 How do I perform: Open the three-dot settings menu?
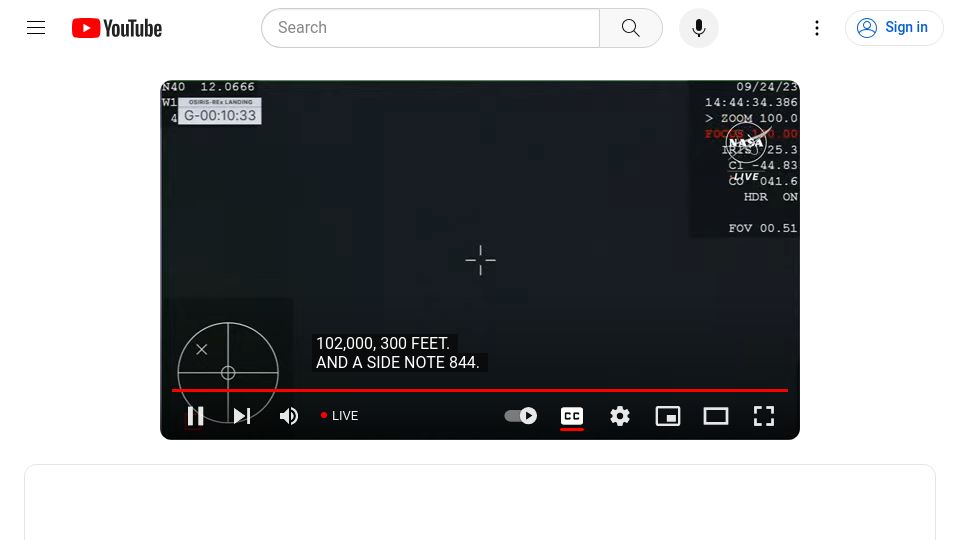pos(817,28)
